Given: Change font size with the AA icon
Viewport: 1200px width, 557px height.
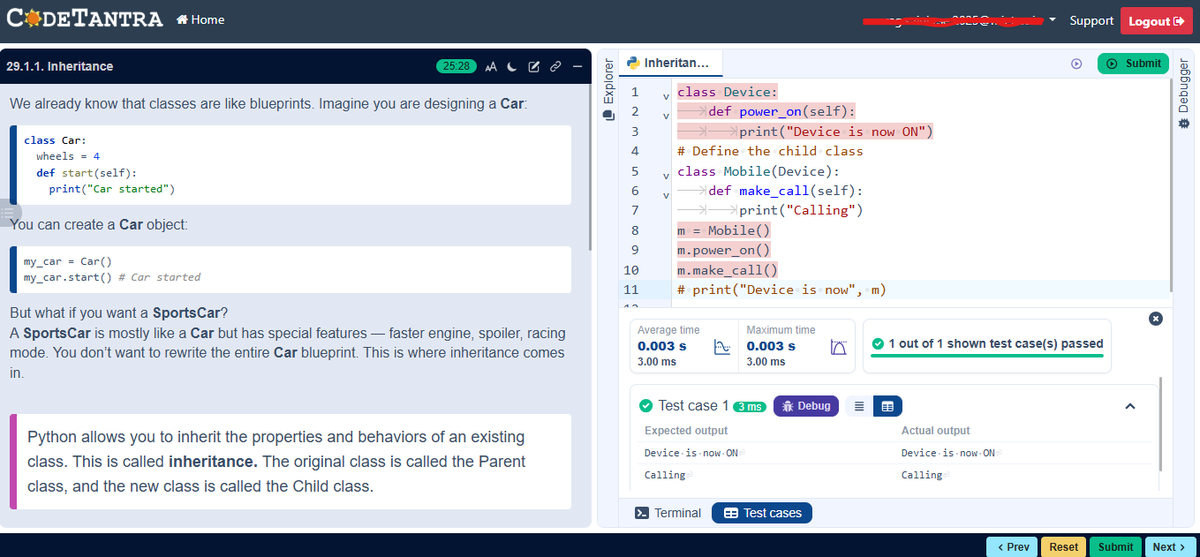Looking at the screenshot, I should click(x=491, y=67).
